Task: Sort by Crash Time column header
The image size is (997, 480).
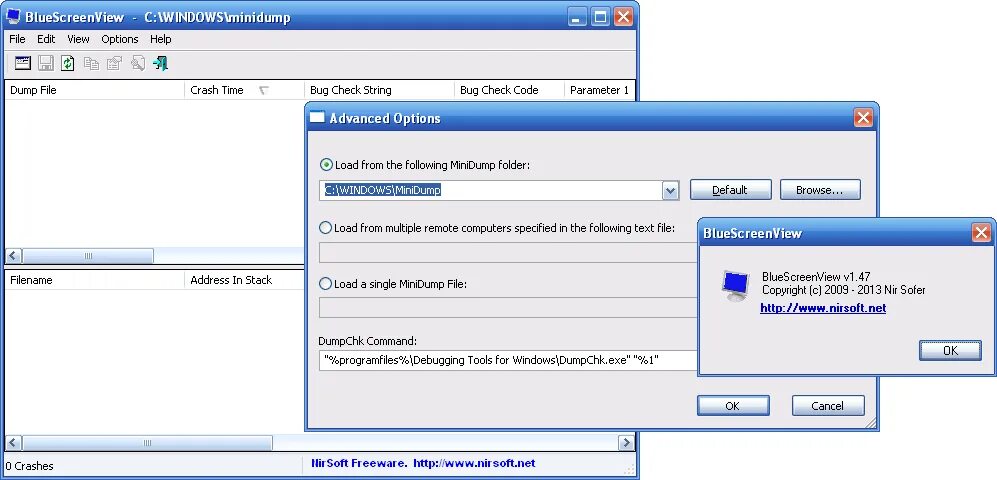Action: coord(244,90)
